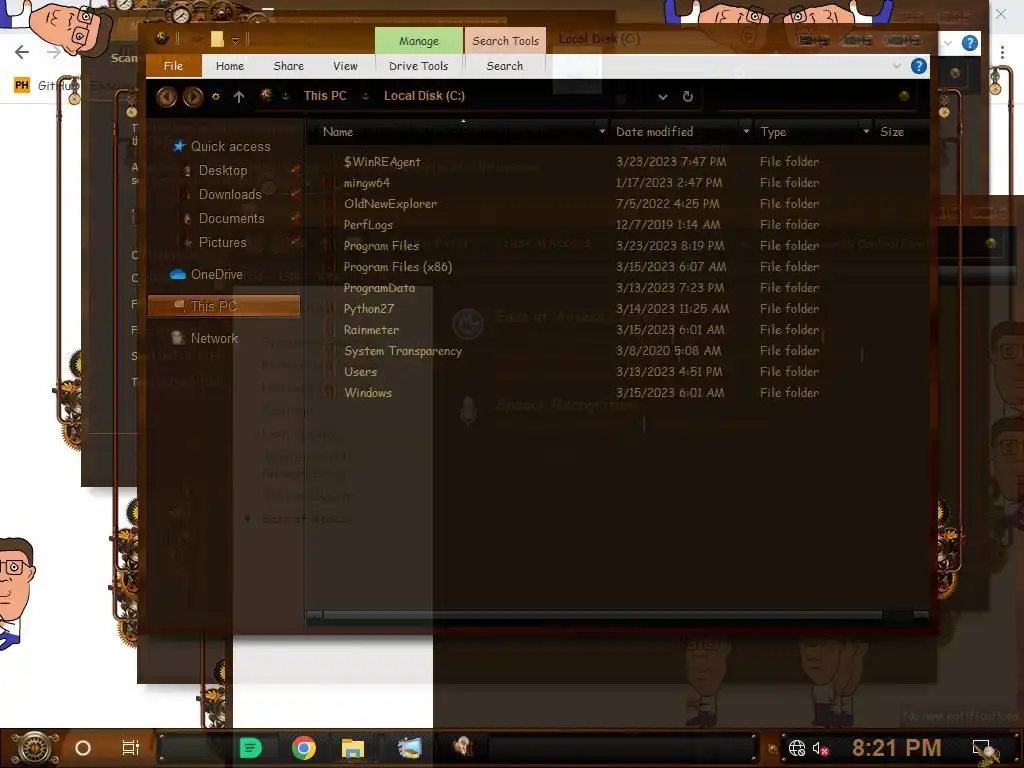Click Local Disk (C:) breadcrumb

(424, 96)
